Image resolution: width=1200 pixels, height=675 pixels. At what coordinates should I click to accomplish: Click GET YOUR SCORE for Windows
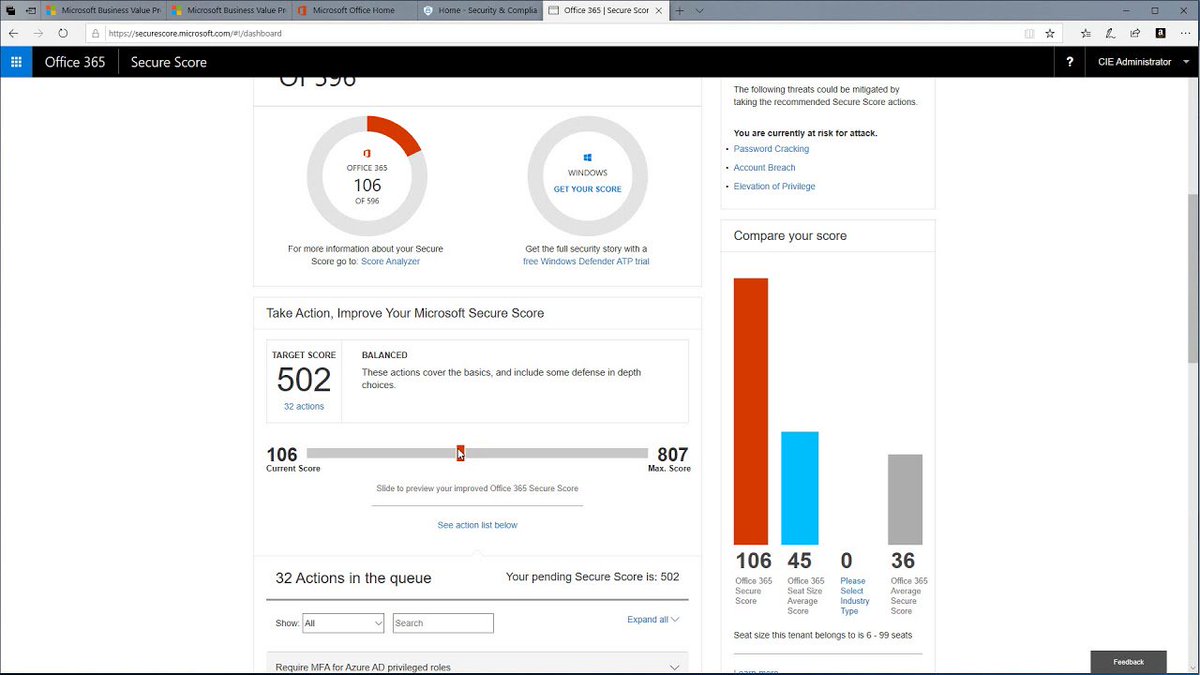pos(588,189)
